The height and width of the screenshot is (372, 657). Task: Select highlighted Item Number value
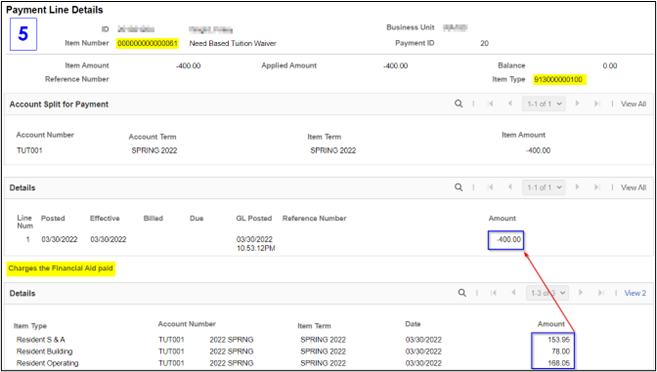(x=147, y=43)
